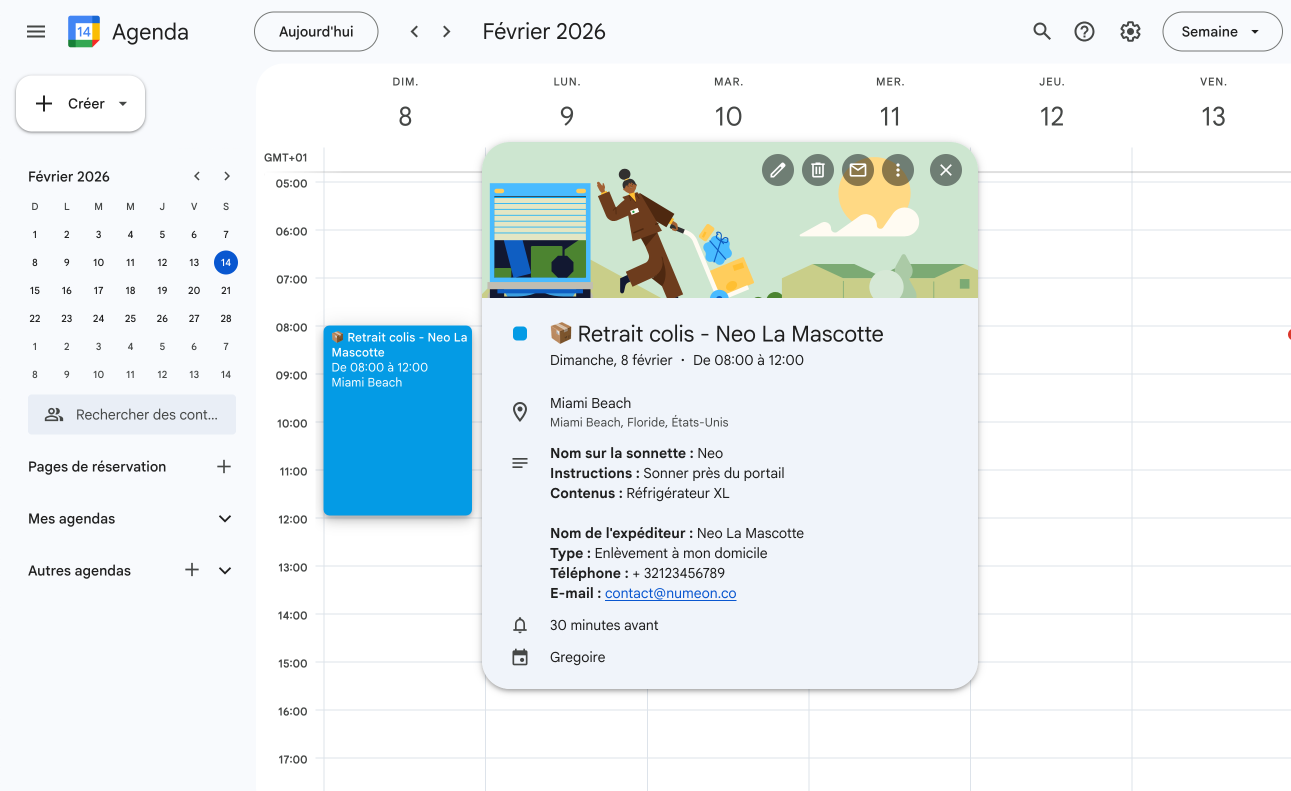Click the description lines icon

click(520, 463)
